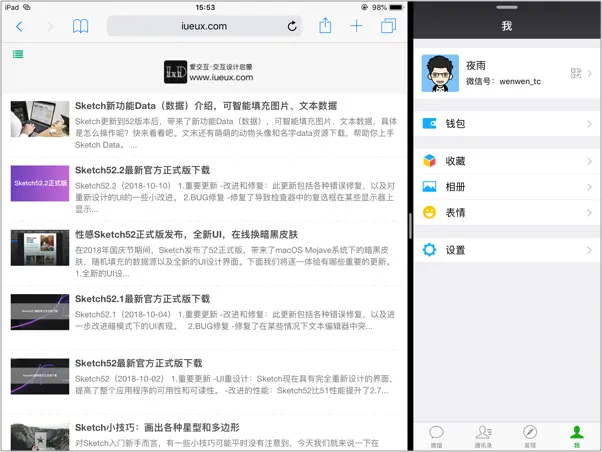This screenshot has width=602, height=452.
Task: Grab the split view divider handle
Action: (410, 226)
